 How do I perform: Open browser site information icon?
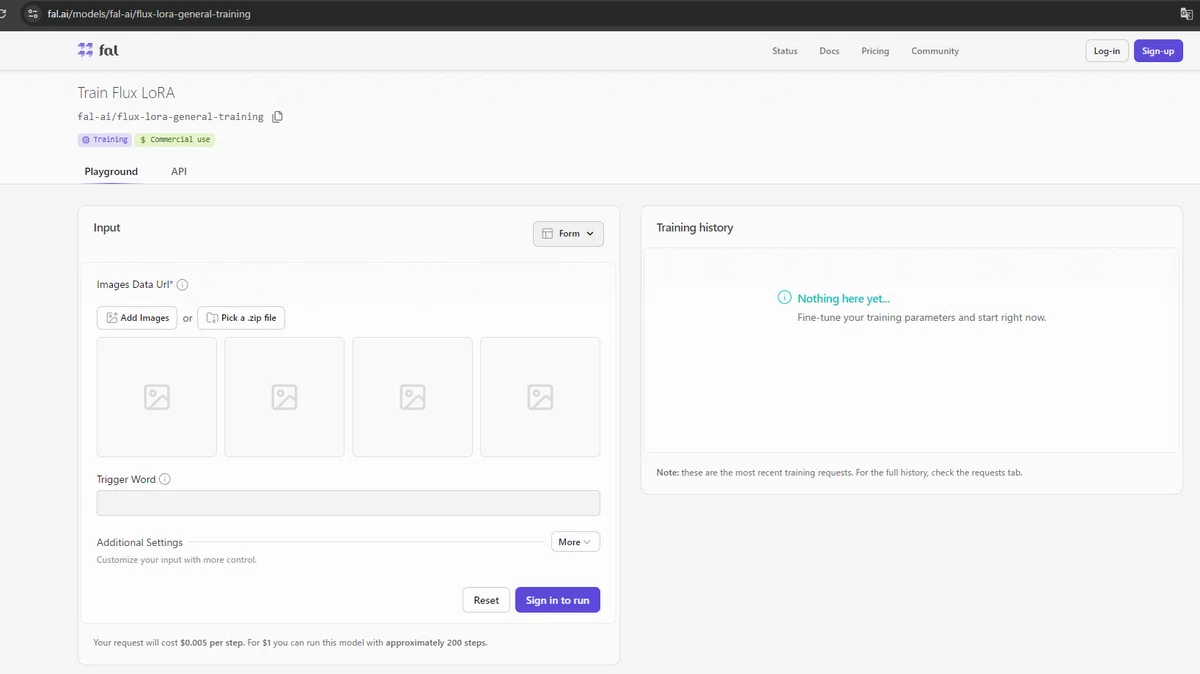pos(33,14)
